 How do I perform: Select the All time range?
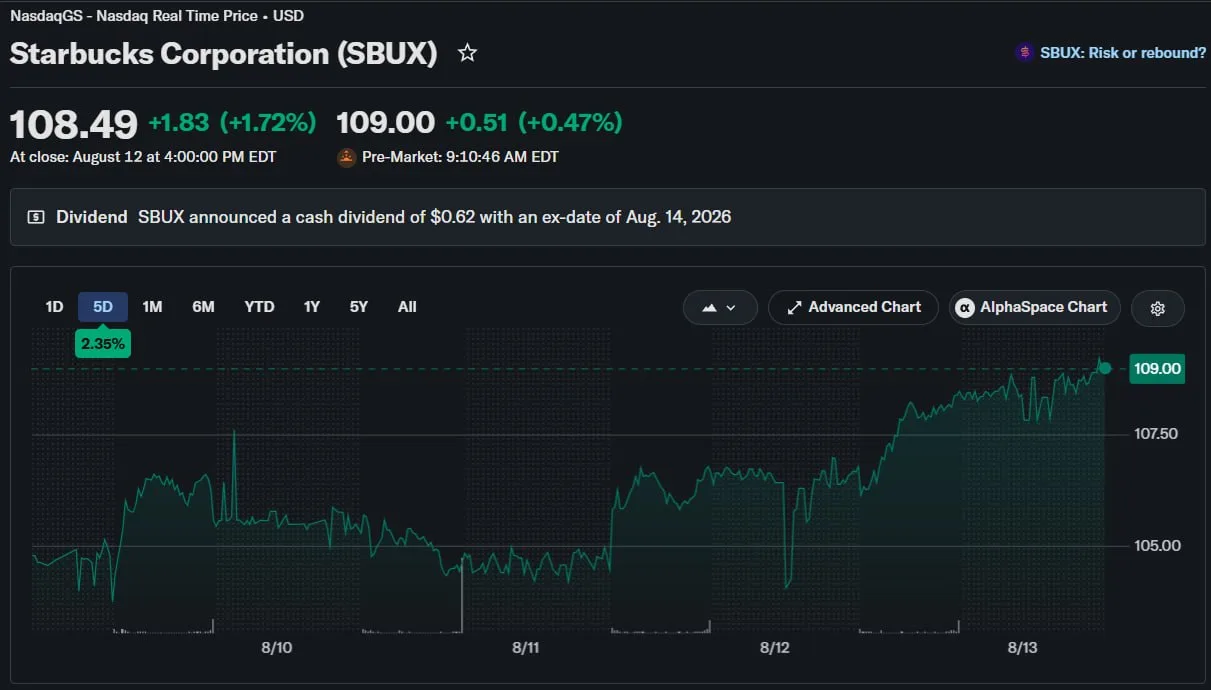click(x=407, y=307)
